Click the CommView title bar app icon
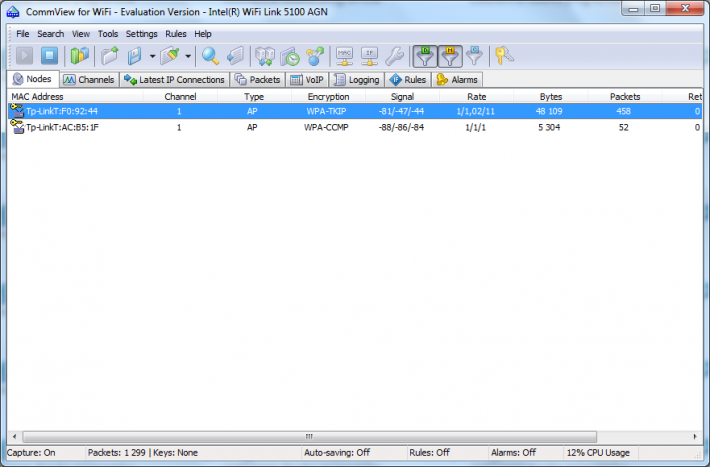 pyautogui.click(x=13, y=12)
